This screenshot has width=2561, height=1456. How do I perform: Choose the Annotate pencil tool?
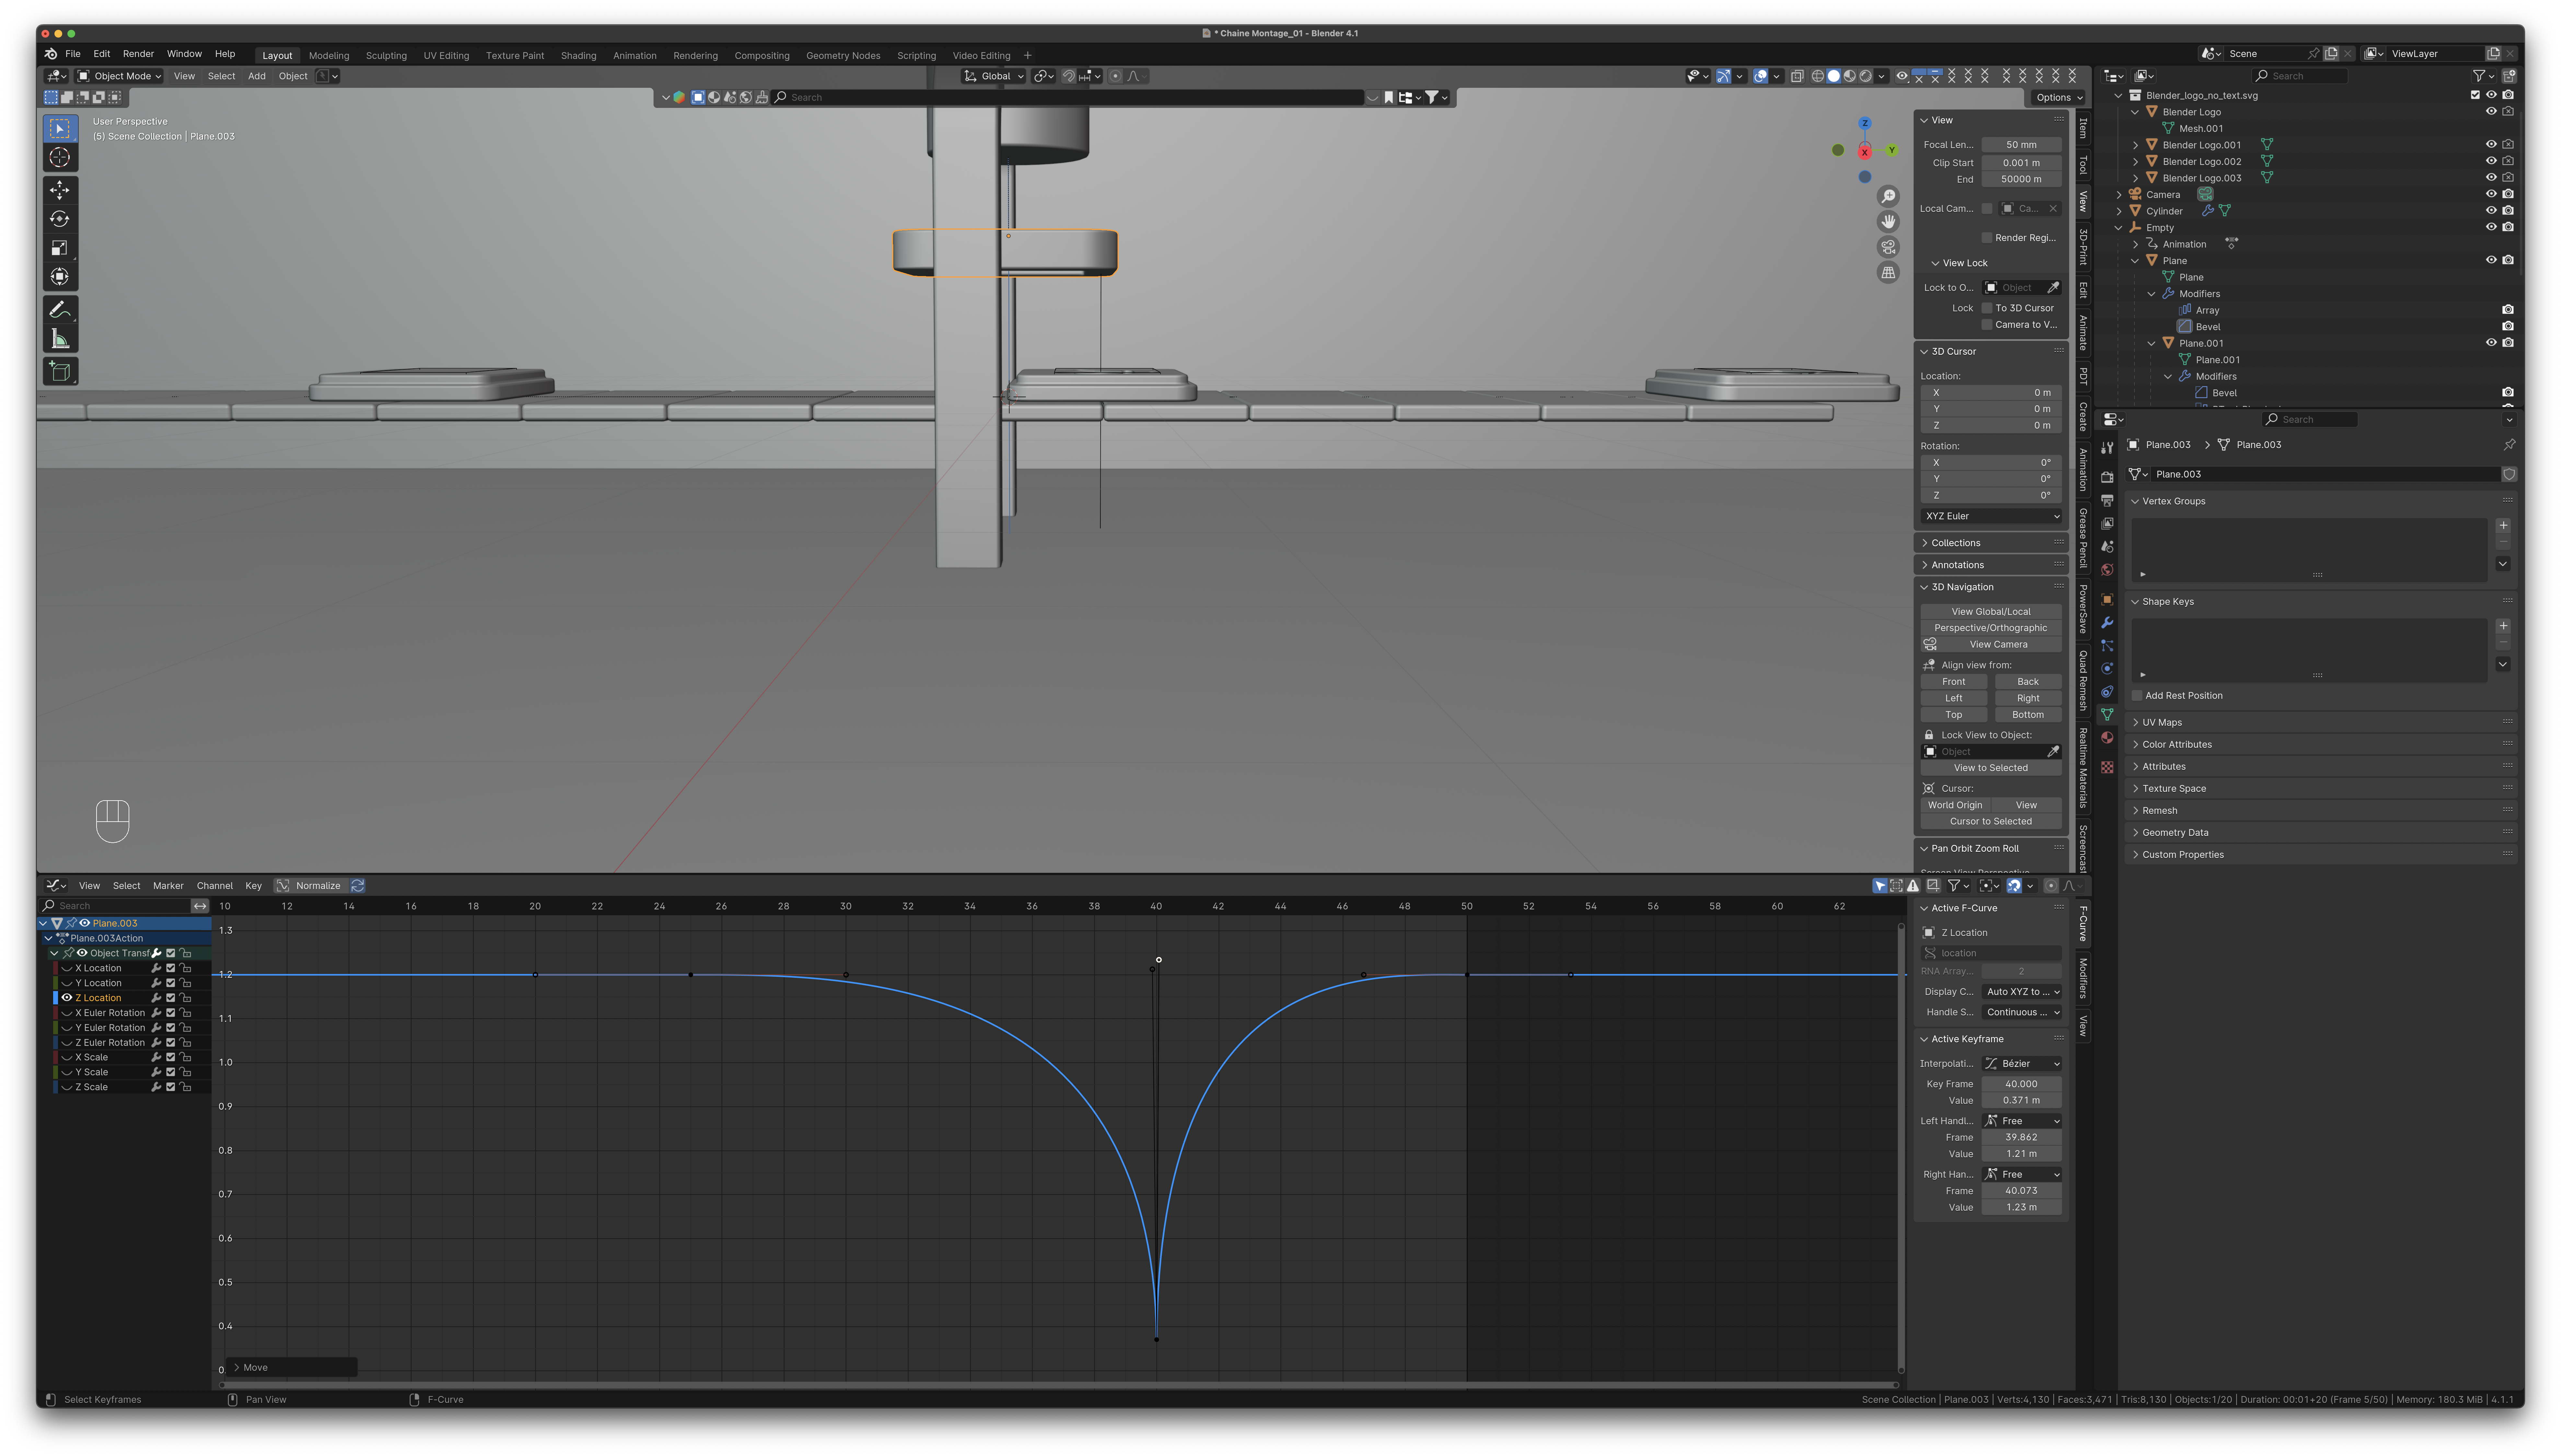(60, 310)
